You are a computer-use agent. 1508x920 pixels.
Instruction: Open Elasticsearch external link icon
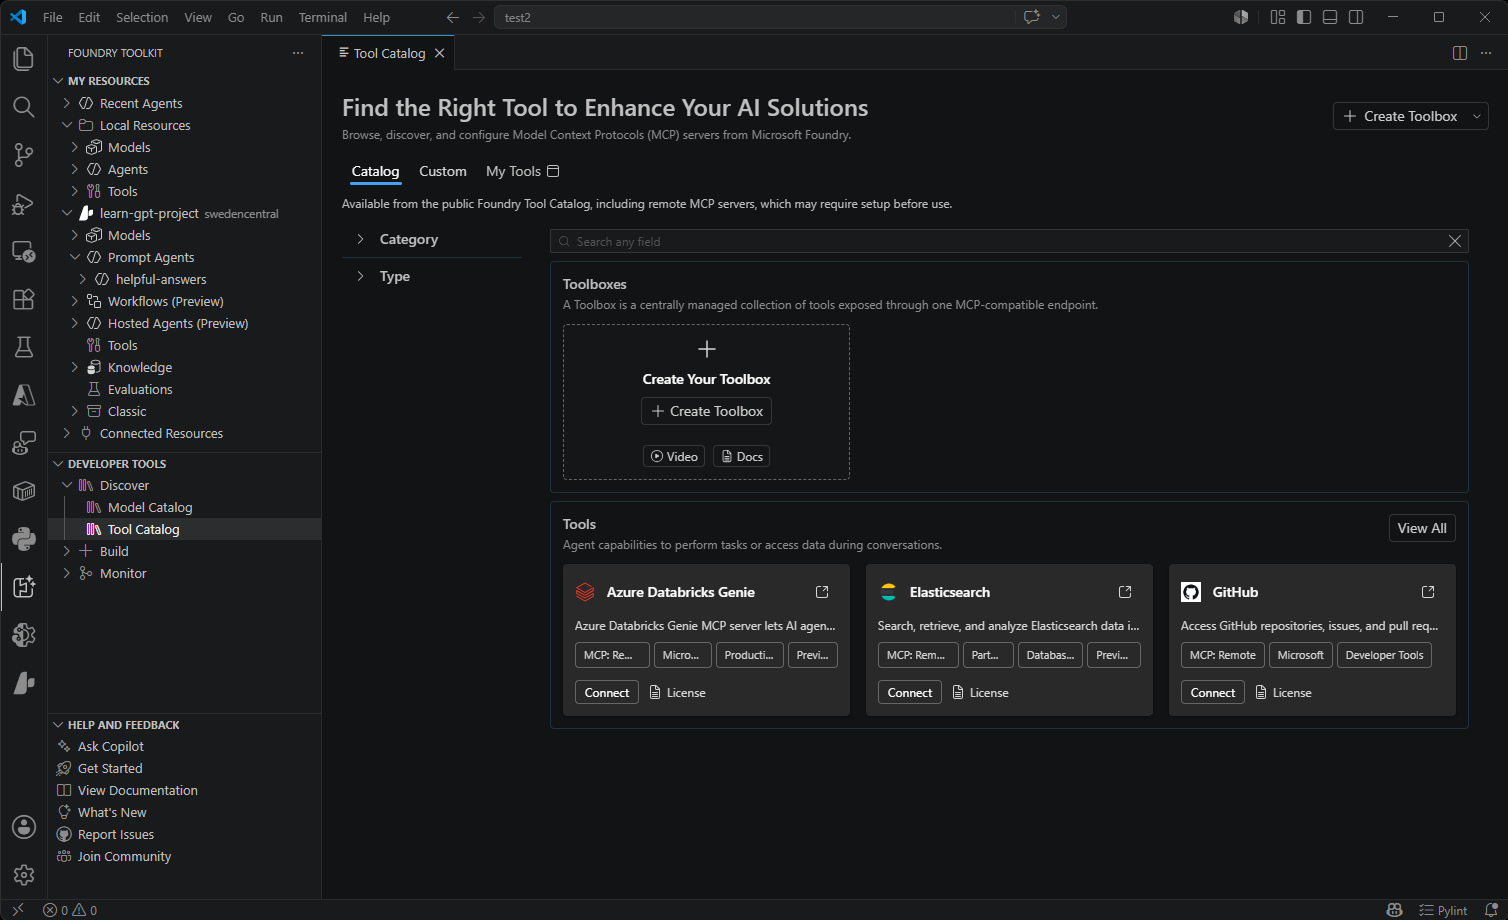(1125, 592)
